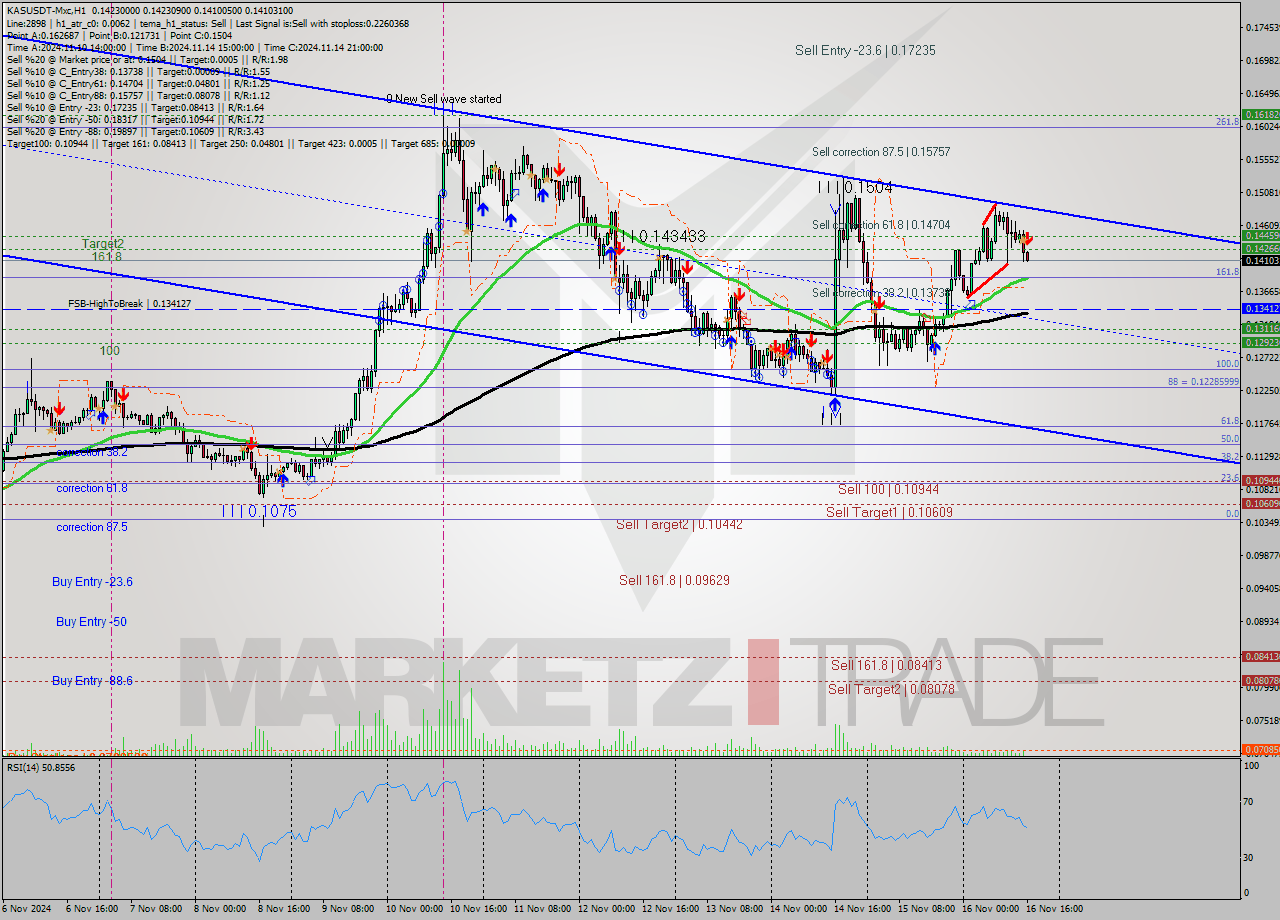Viewport: 1280px width, 920px height.
Task: Click the 'Buy Entry -50' label
Action: (91, 621)
